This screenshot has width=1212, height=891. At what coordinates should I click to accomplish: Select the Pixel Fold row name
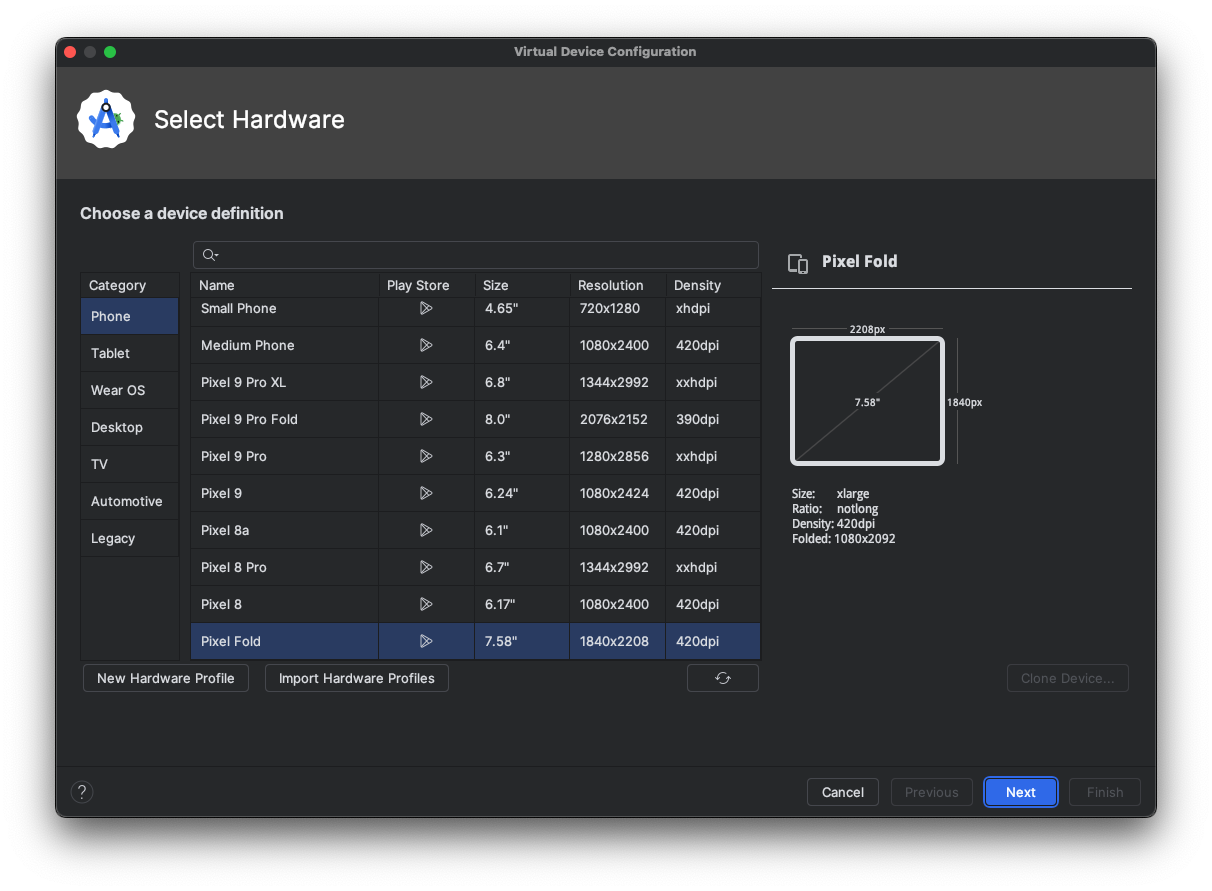pos(231,641)
